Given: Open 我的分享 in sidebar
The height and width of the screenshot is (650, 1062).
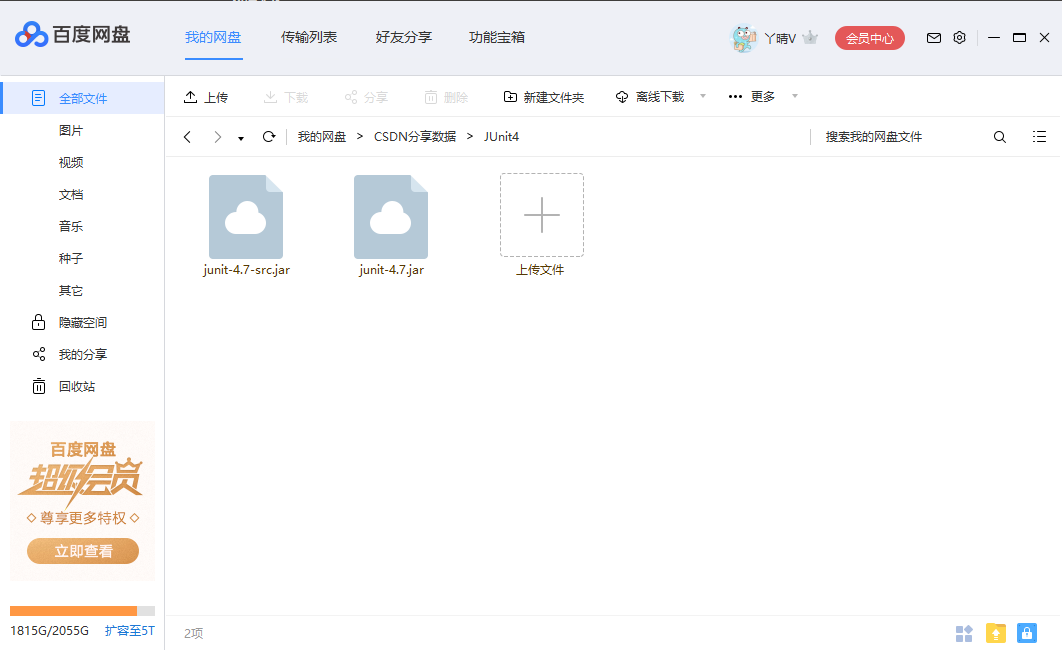Looking at the screenshot, I should click(70, 355).
